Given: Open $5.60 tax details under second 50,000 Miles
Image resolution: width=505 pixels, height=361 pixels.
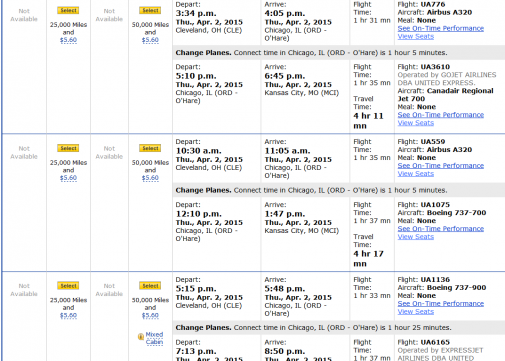Looking at the screenshot, I should pyautogui.click(x=150, y=178).
